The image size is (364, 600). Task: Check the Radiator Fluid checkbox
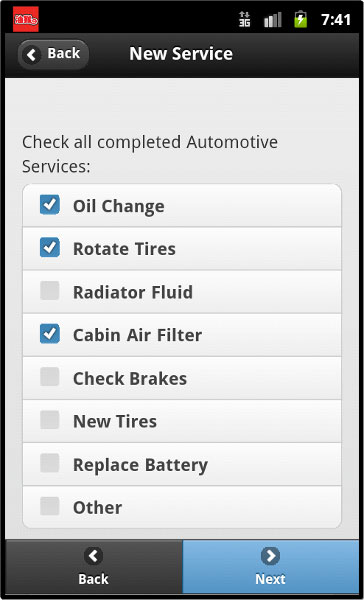50,291
